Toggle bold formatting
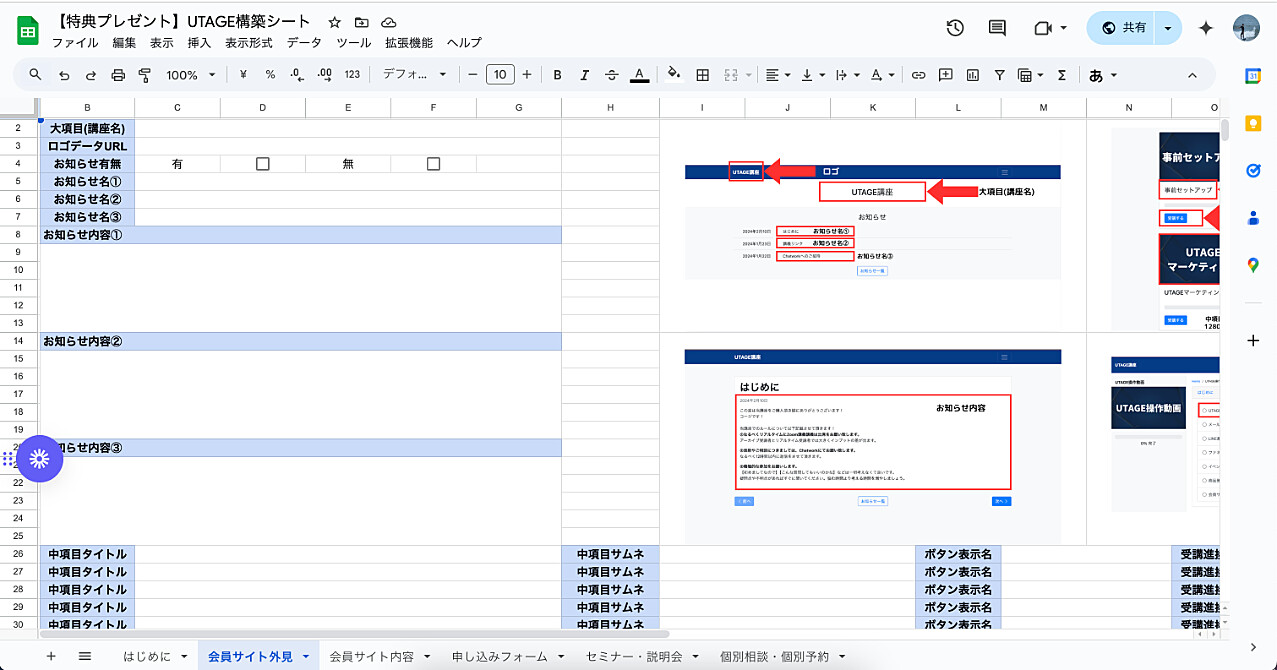The width and height of the screenshot is (1277, 670). coord(558,75)
